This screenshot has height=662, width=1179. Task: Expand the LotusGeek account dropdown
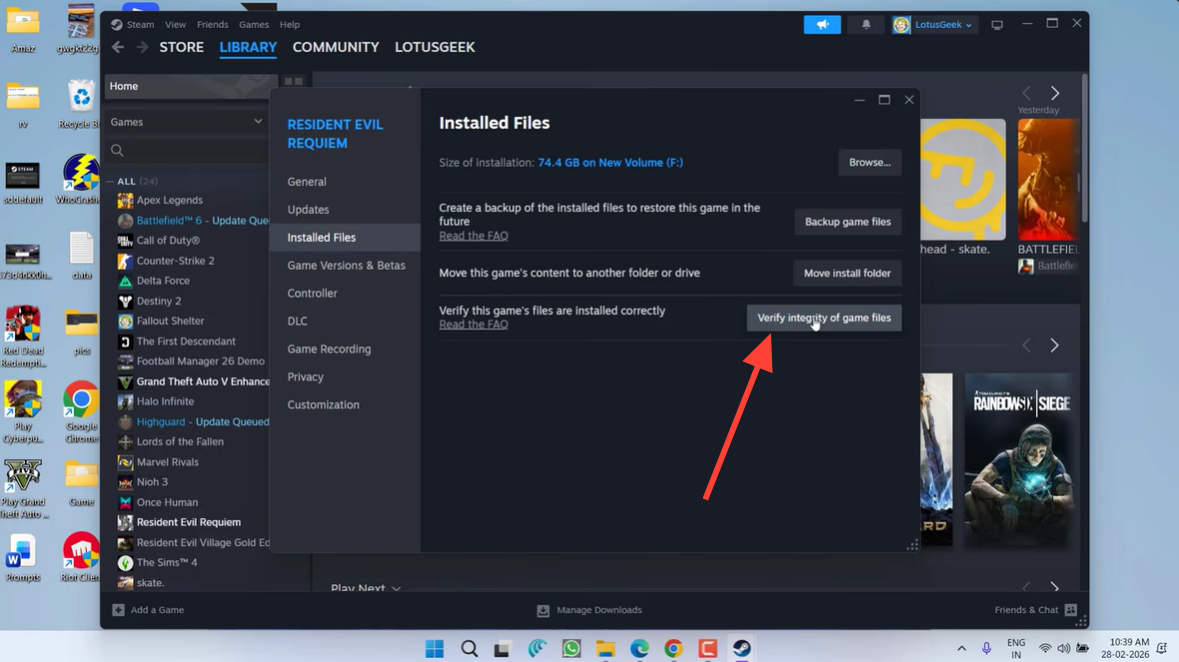934,25
